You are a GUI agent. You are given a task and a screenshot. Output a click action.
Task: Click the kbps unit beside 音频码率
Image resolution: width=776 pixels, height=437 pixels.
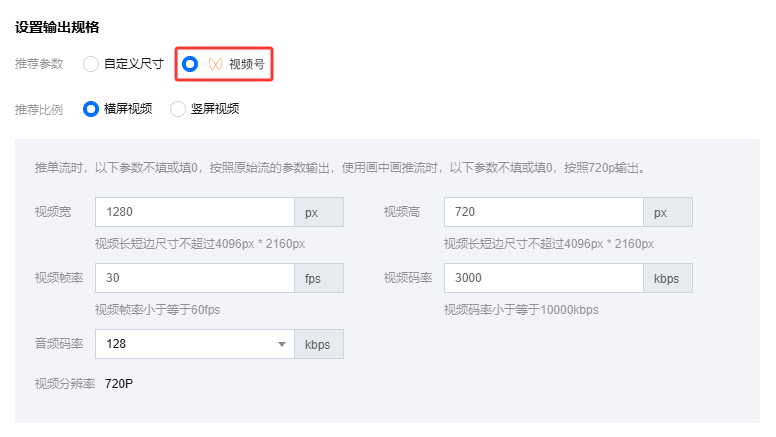point(318,344)
